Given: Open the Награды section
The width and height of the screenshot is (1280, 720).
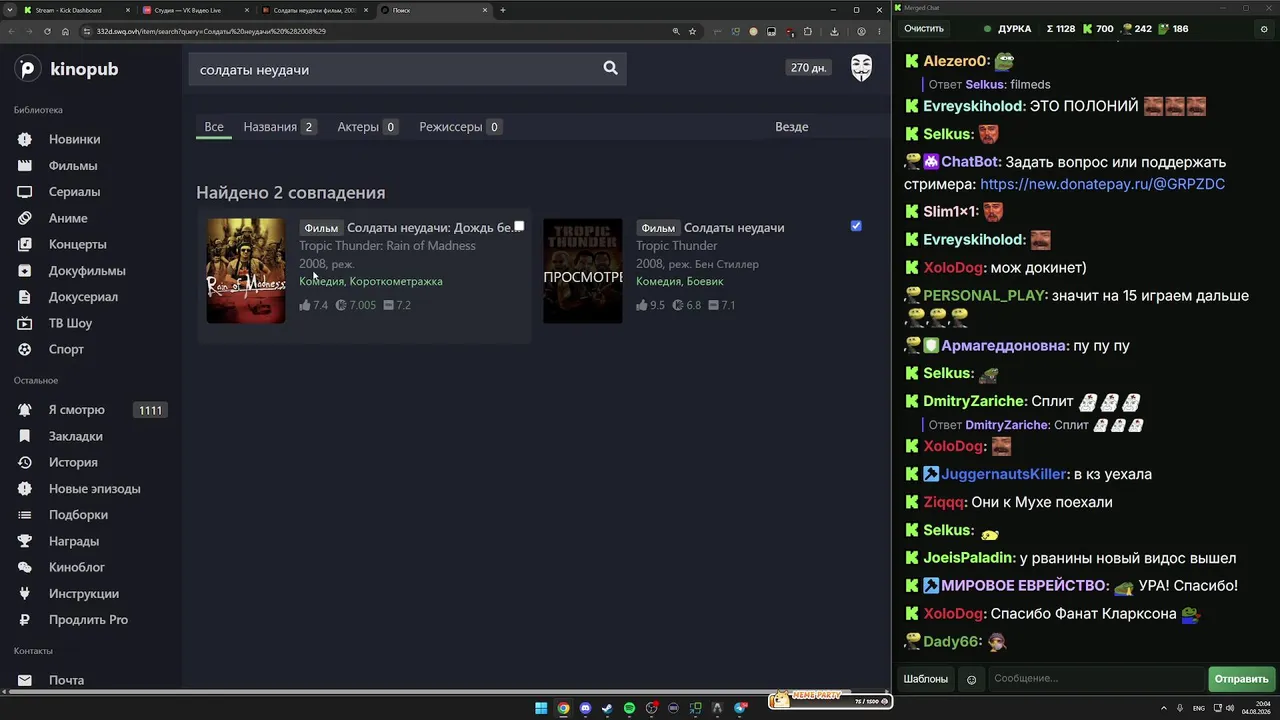Looking at the screenshot, I should point(74,541).
